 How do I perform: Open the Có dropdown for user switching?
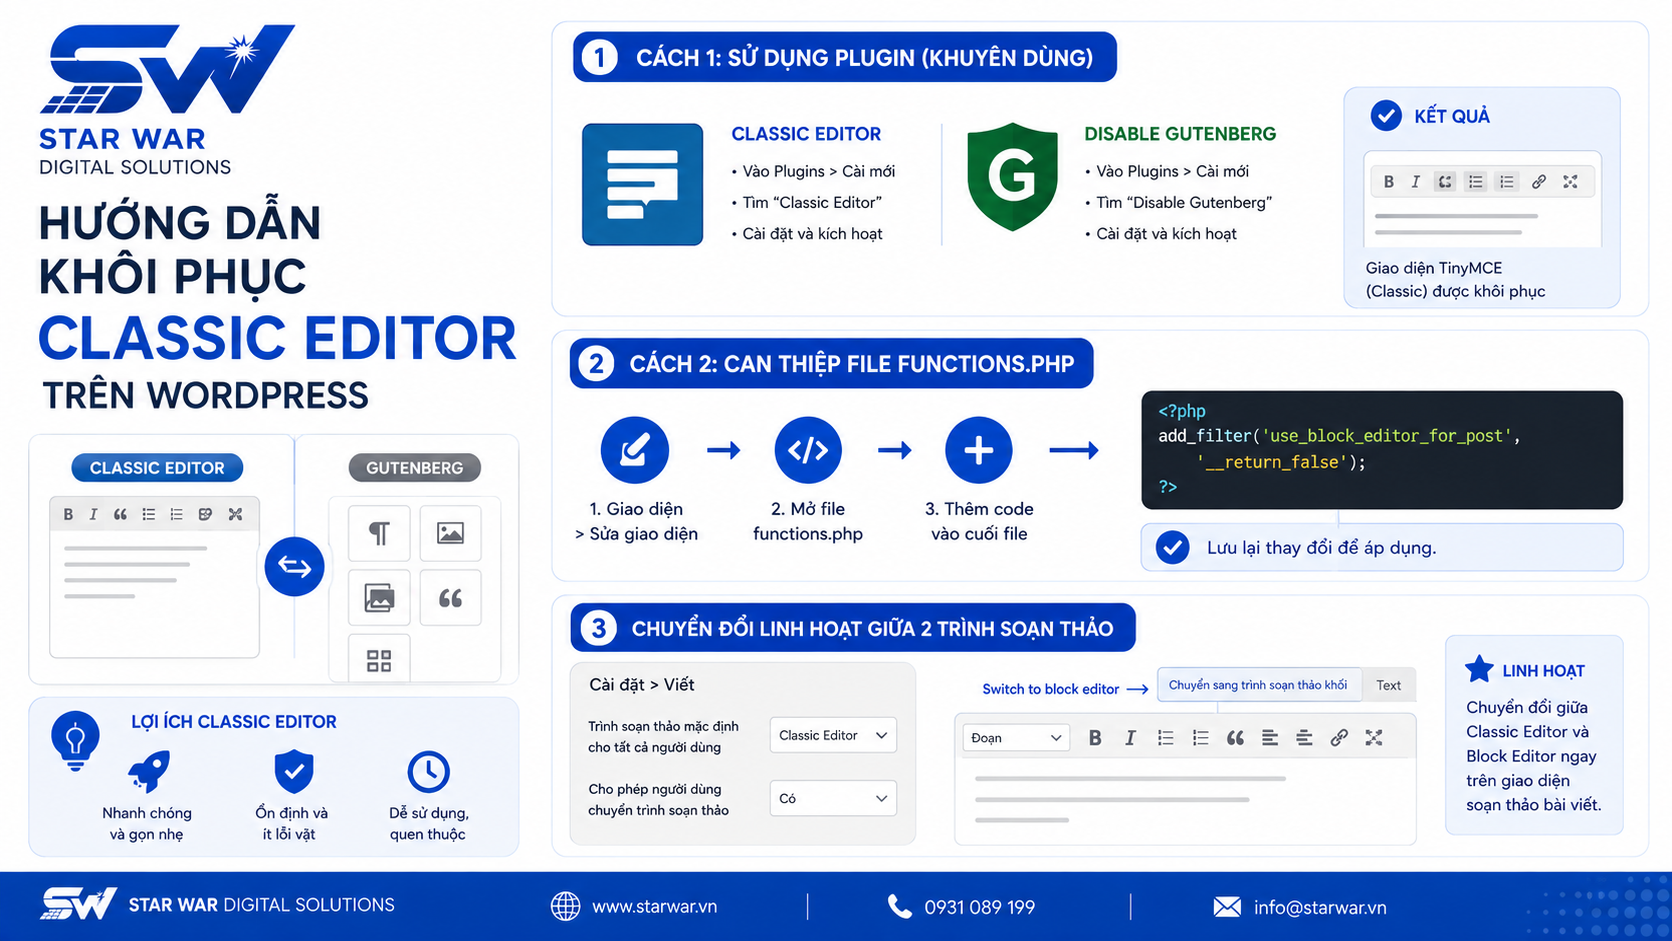(x=833, y=798)
